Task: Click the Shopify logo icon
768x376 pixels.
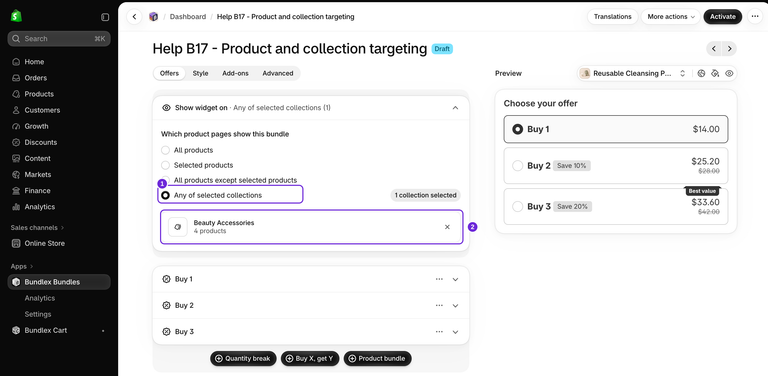Action: point(16,16)
